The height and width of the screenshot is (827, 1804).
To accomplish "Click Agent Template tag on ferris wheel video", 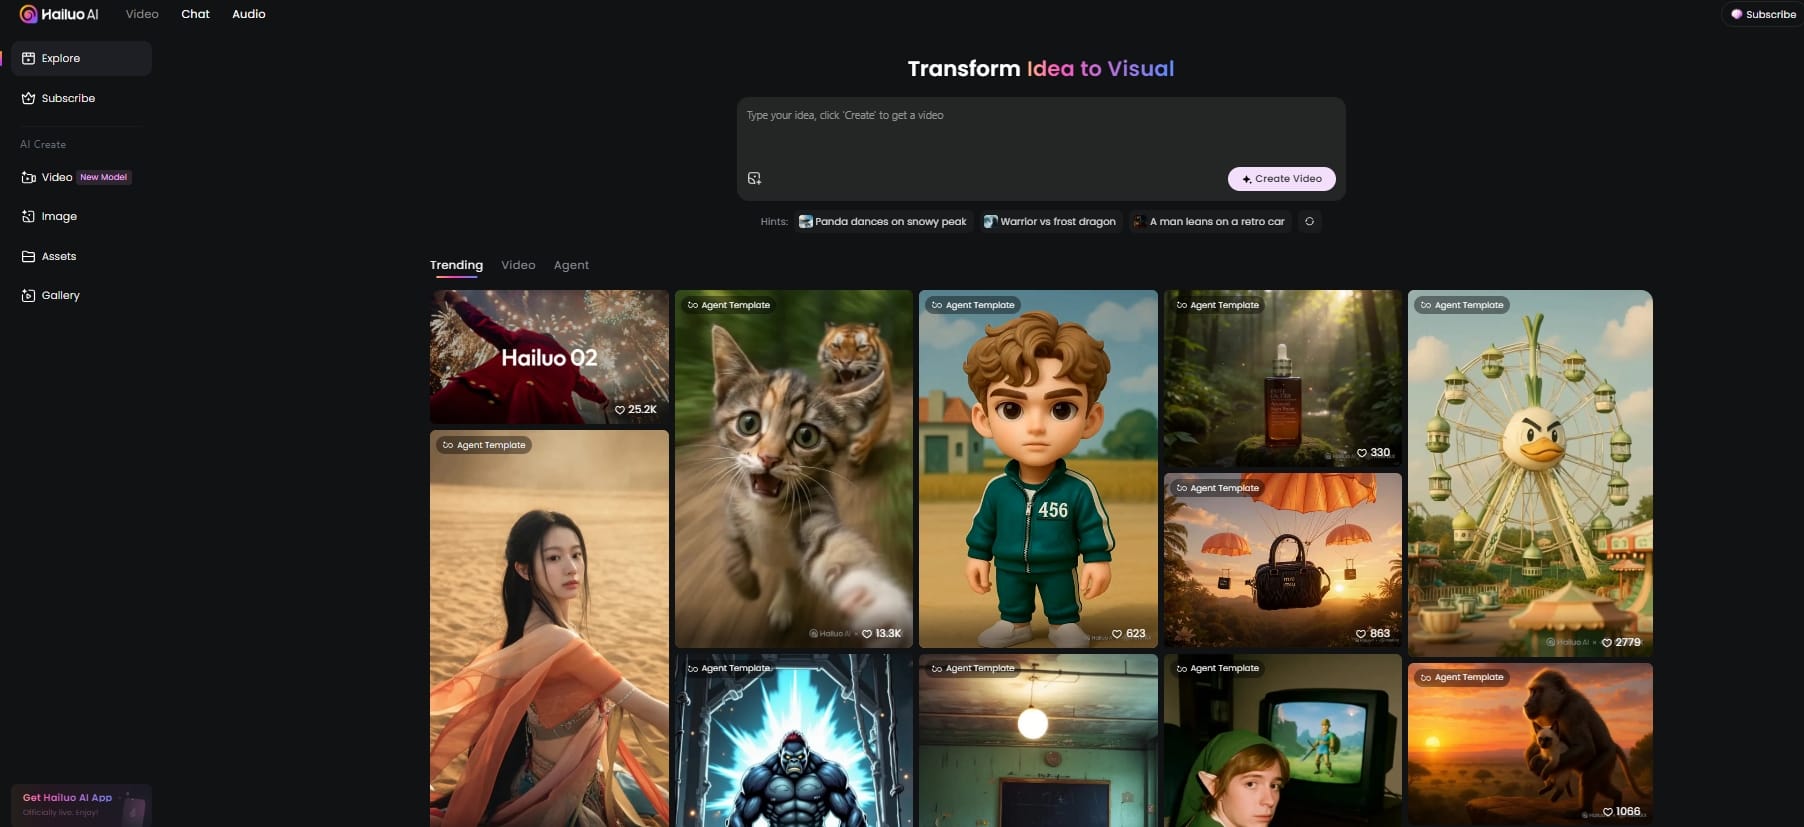I will (1462, 305).
